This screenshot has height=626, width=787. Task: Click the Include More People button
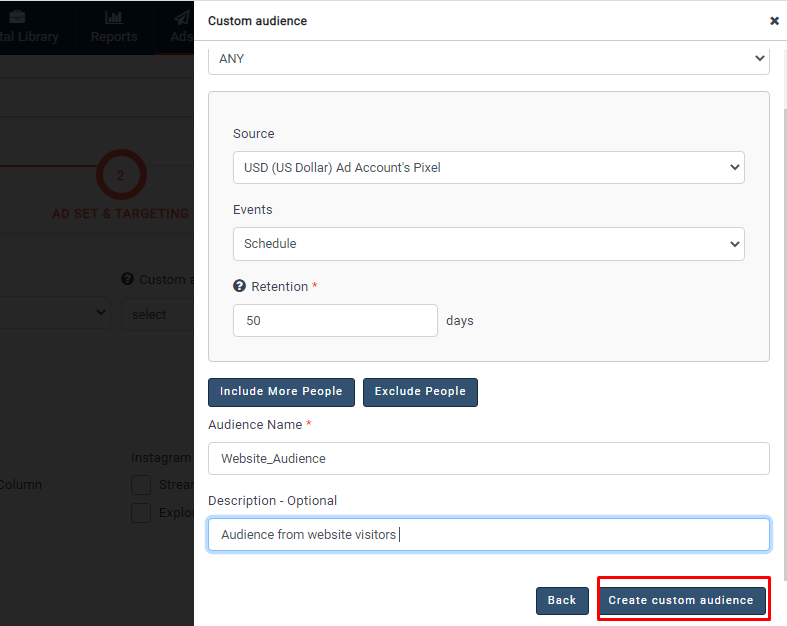click(x=281, y=392)
